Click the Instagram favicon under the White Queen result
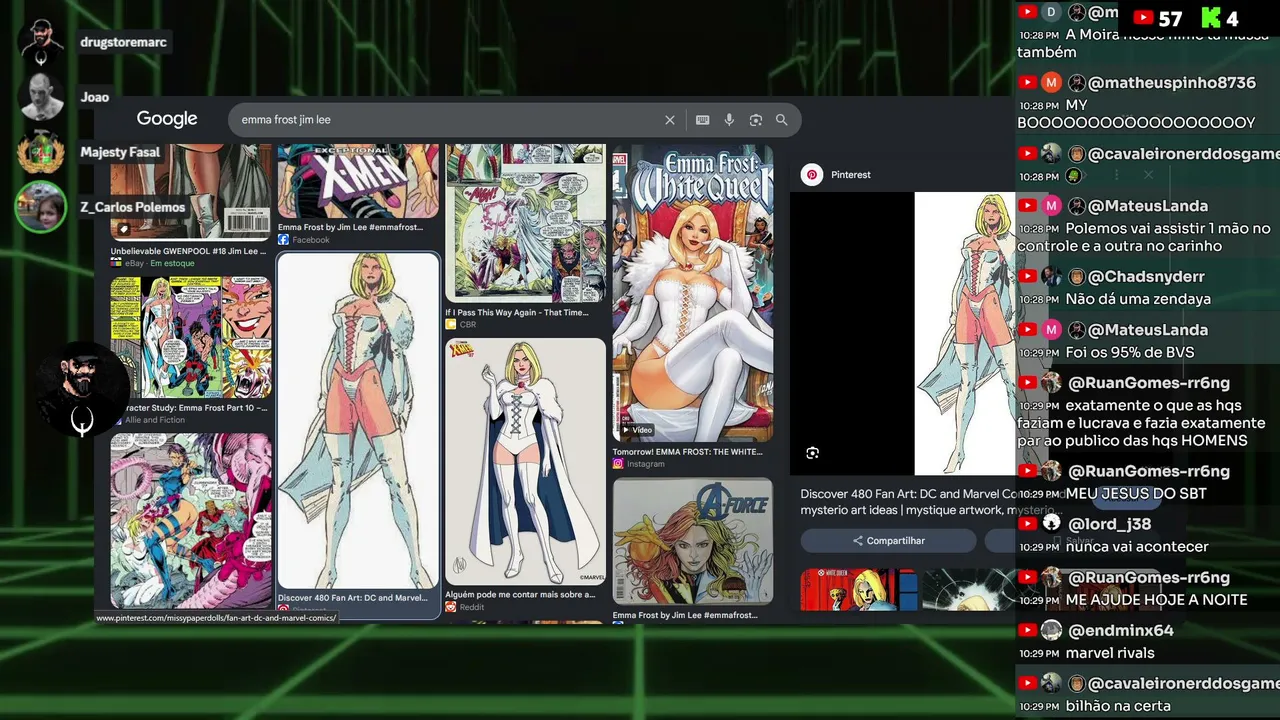1280x720 pixels. click(x=618, y=464)
